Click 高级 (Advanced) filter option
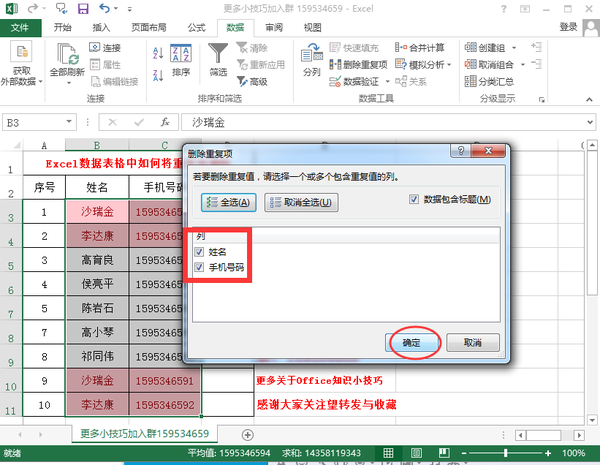 (252, 81)
